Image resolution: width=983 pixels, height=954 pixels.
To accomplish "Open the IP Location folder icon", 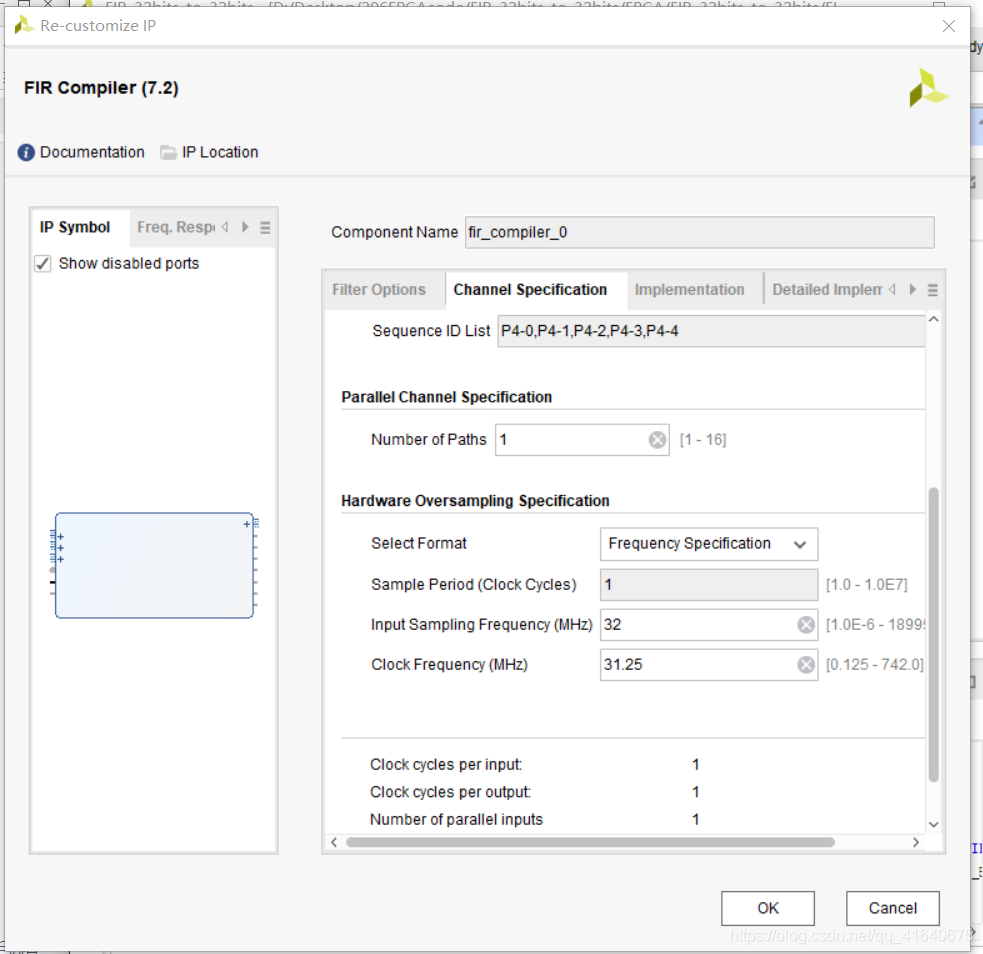I will point(168,152).
